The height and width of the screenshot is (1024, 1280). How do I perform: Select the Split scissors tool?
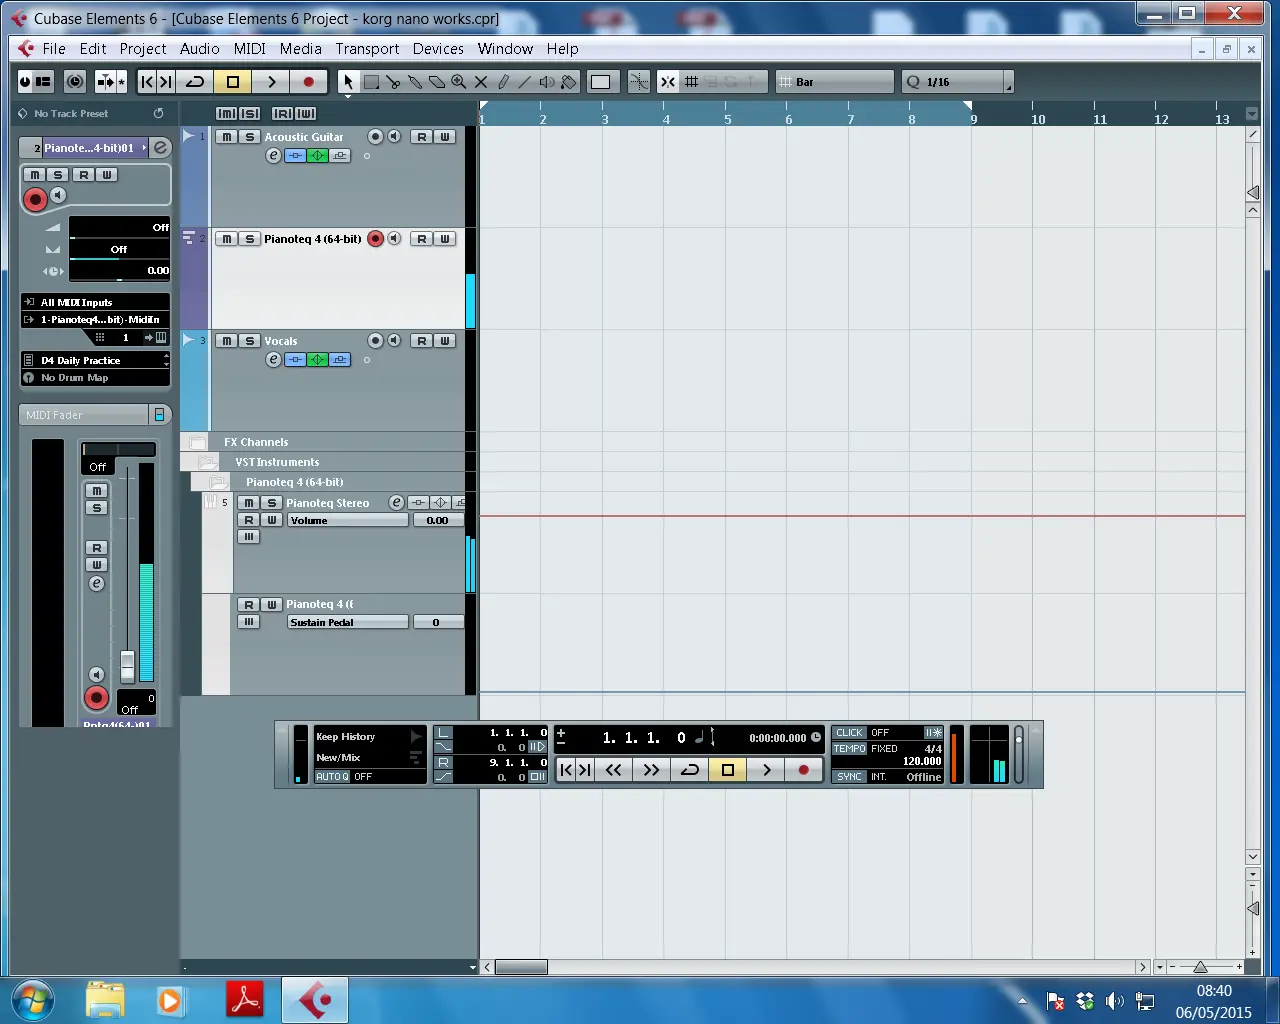(x=393, y=82)
